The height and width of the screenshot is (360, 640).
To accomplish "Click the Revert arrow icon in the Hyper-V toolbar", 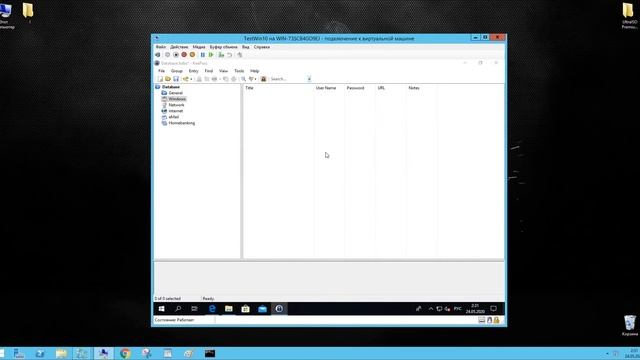I will [229, 55].
